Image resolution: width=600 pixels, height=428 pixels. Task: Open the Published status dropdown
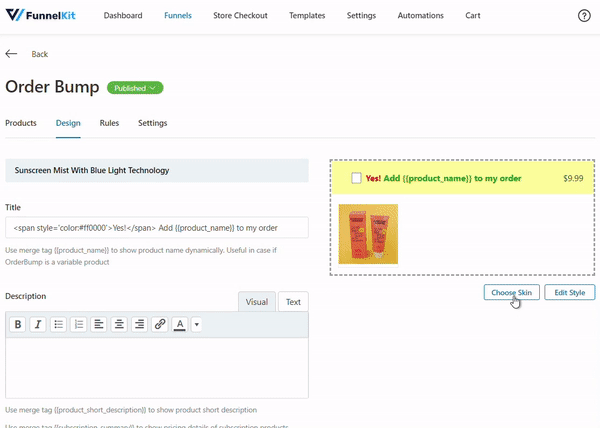click(135, 88)
